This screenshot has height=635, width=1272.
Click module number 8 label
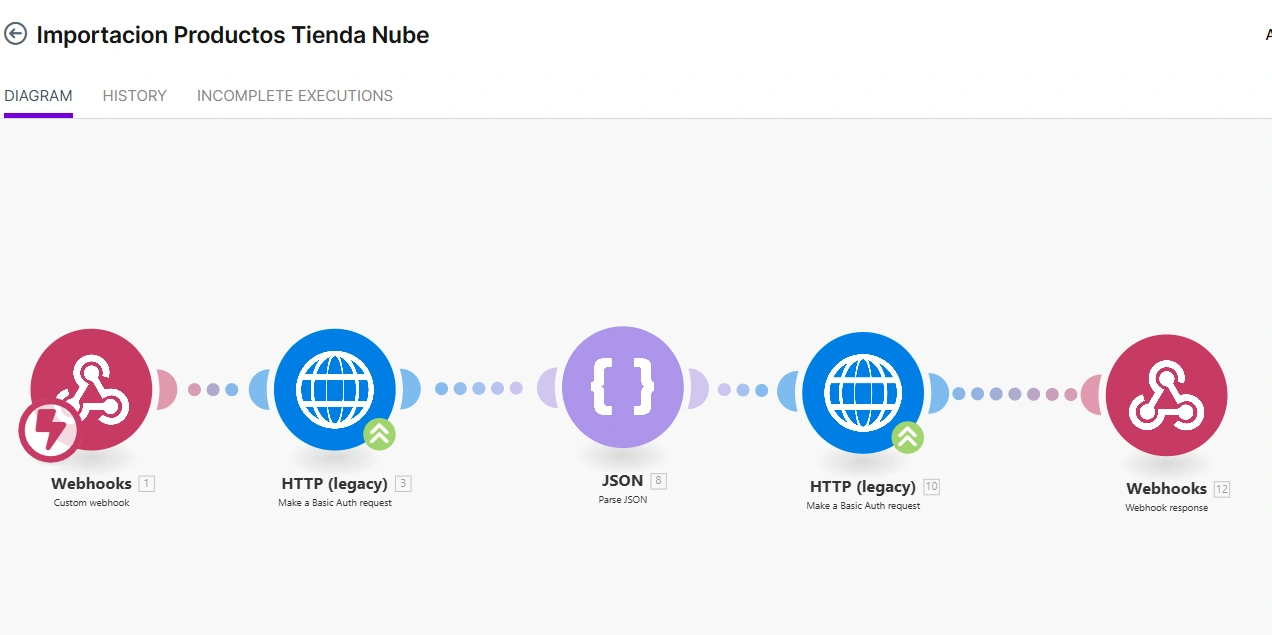(658, 481)
